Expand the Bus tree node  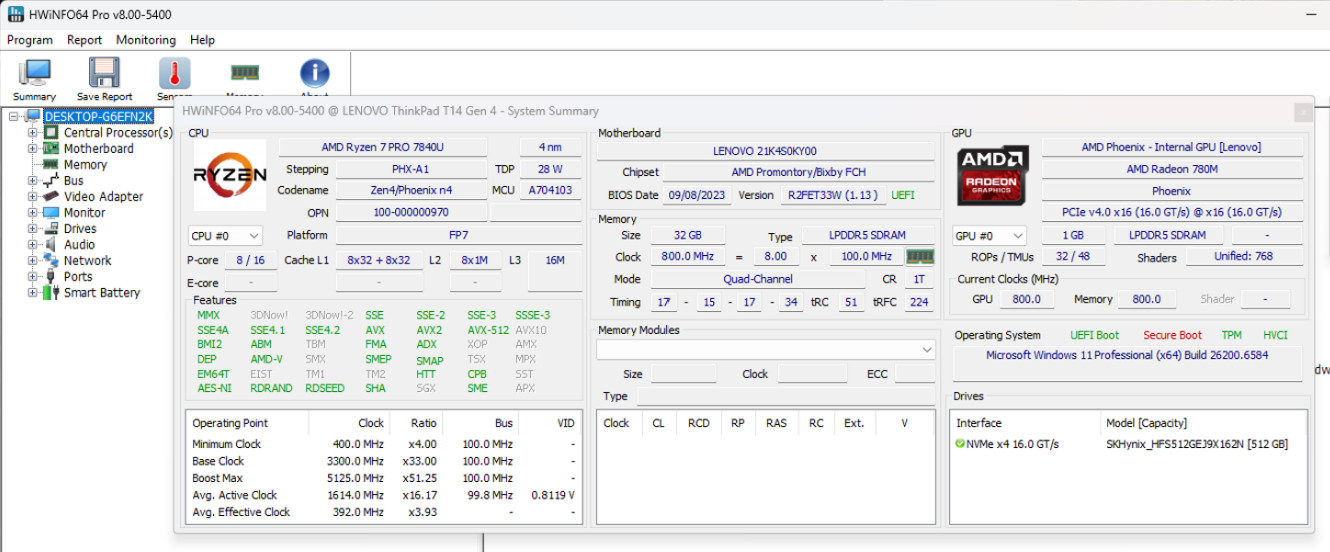(33, 180)
